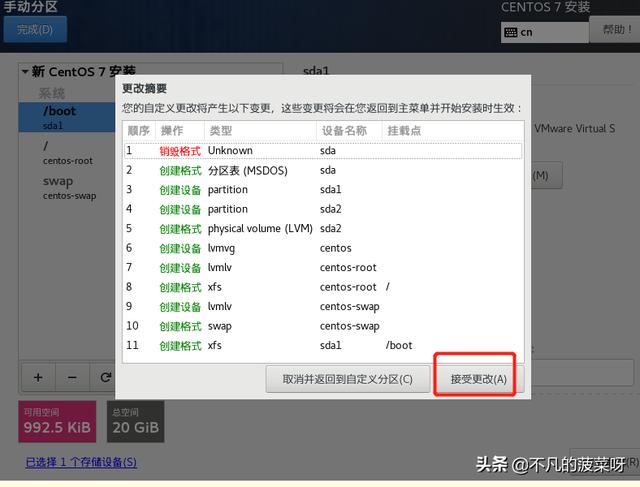Click the reload partition icon

tap(105, 377)
